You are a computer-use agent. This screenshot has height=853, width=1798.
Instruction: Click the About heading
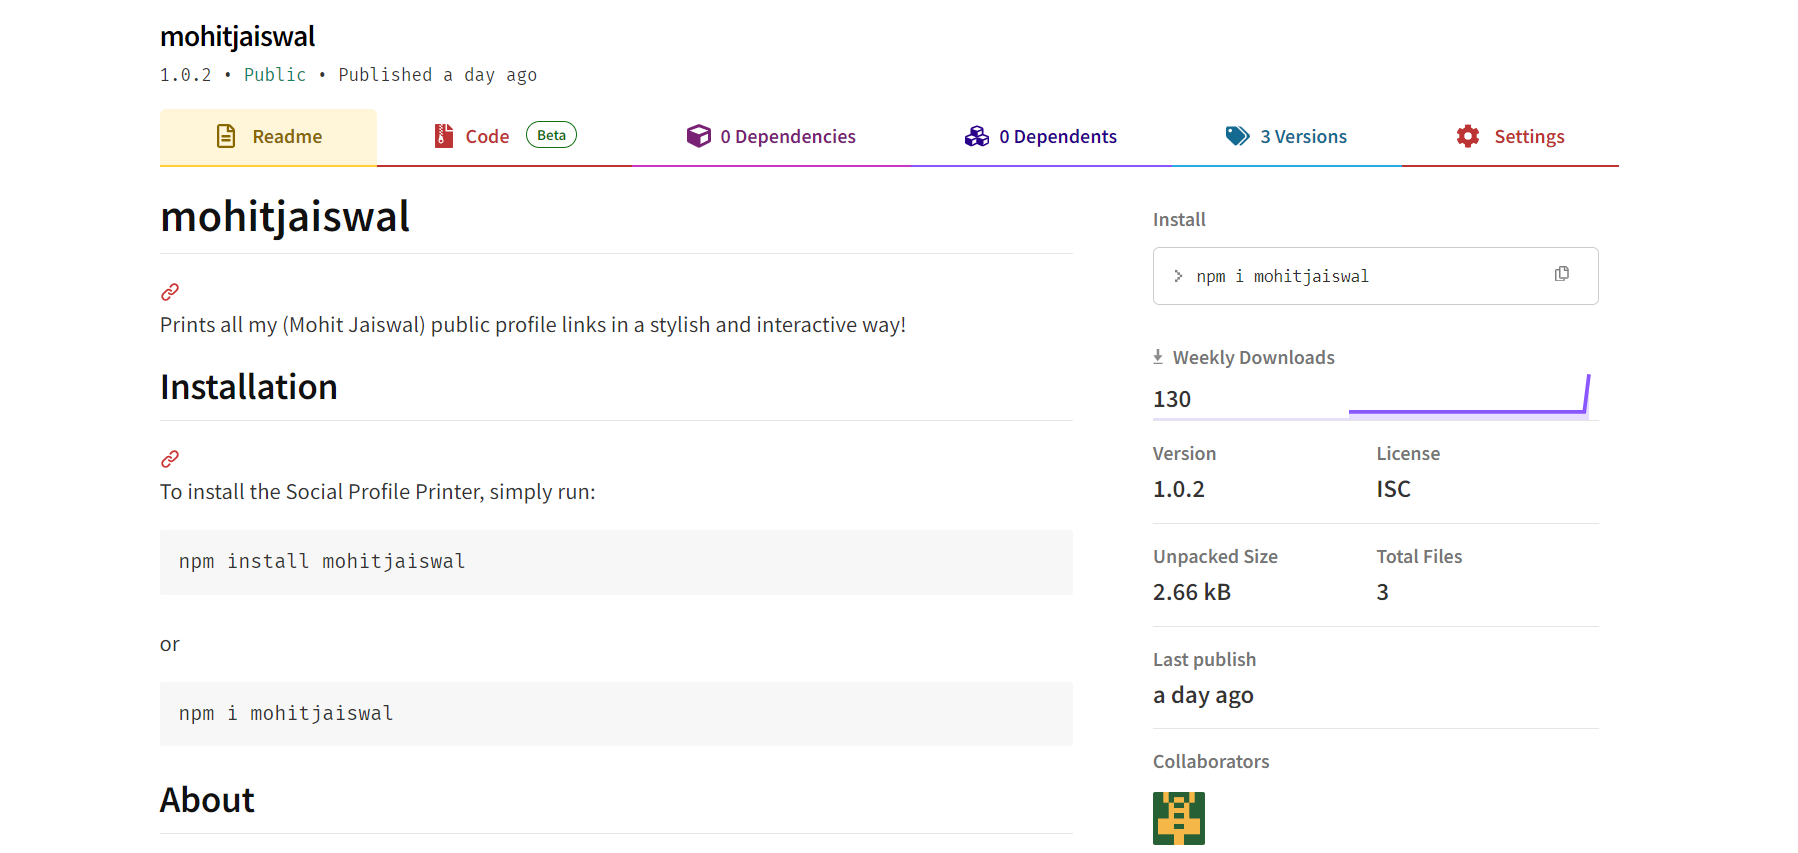pos(207,800)
